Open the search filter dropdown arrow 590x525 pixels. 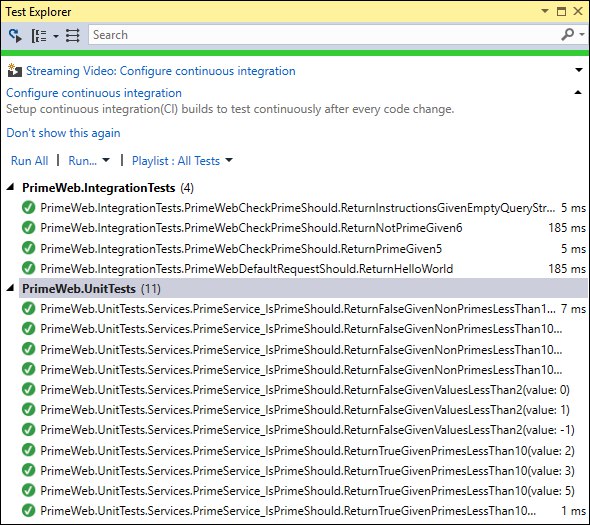582,35
